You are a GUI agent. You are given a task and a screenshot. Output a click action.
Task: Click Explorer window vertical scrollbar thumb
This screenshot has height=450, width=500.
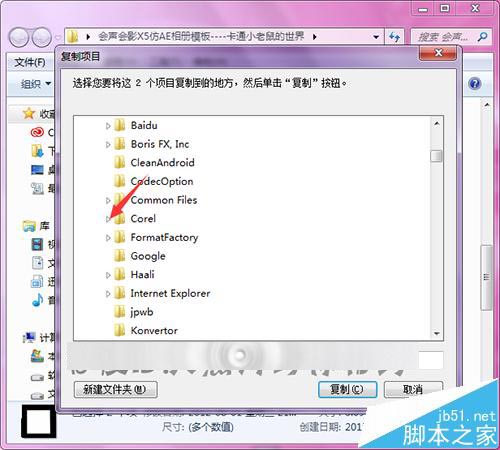(x=486, y=277)
